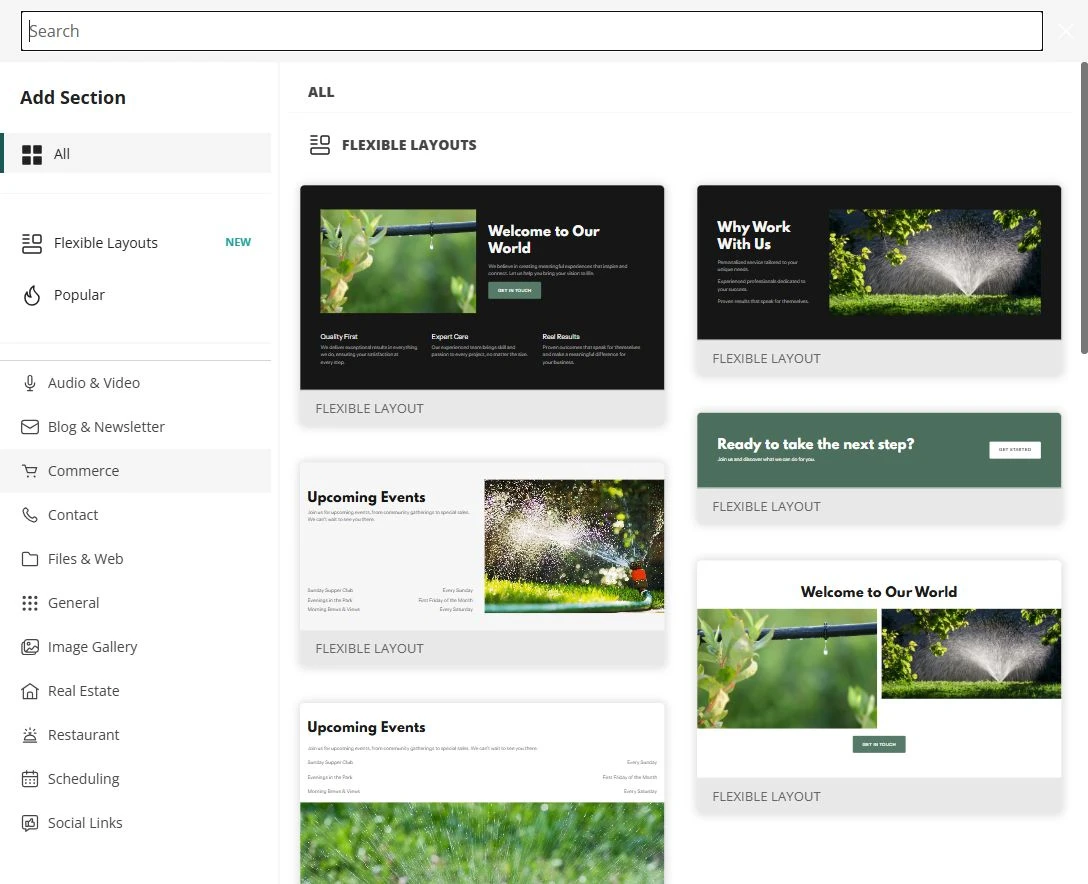Click the NEW badge next to Flexible Layouts
Screen dimensions: 1088x884
pos(238,242)
